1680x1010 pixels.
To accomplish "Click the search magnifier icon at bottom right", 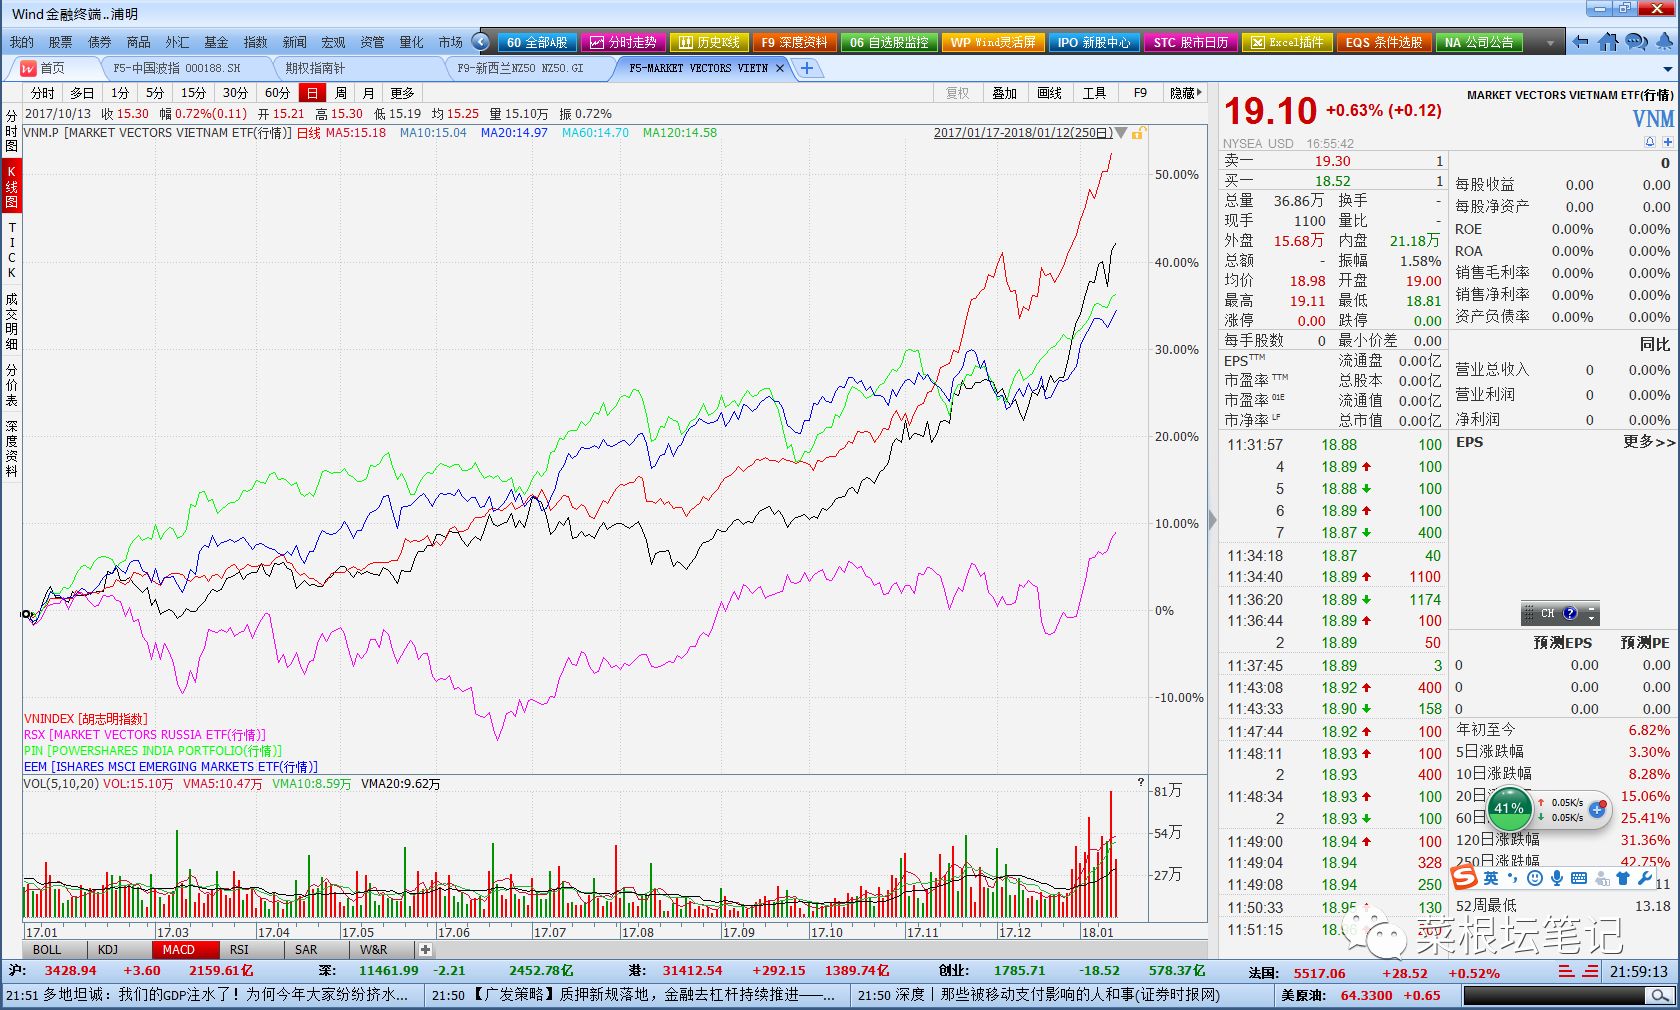I will click(x=1661, y=995).
